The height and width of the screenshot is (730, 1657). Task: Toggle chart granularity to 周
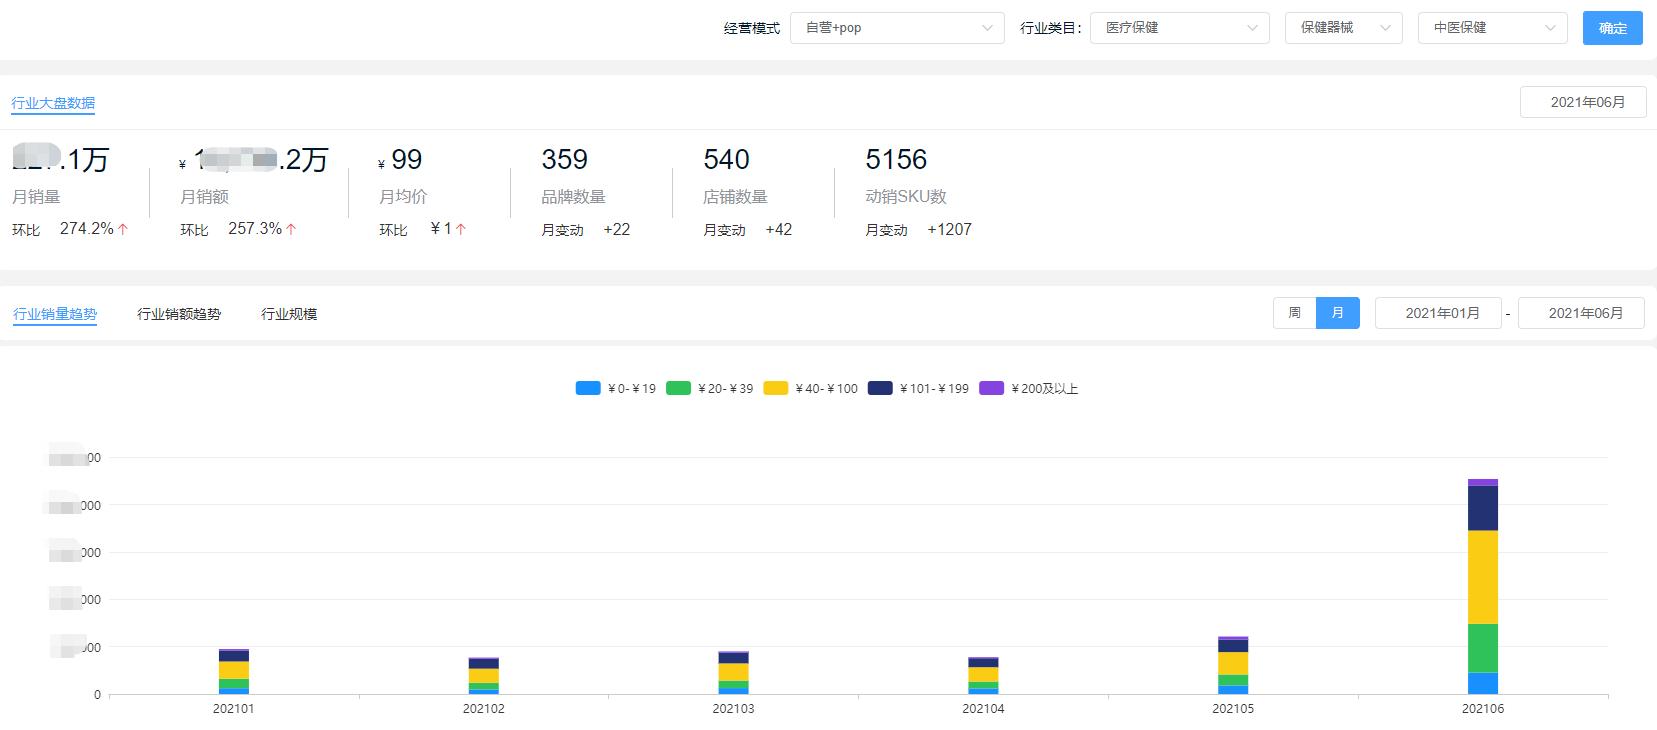(x=1295, y=313)
